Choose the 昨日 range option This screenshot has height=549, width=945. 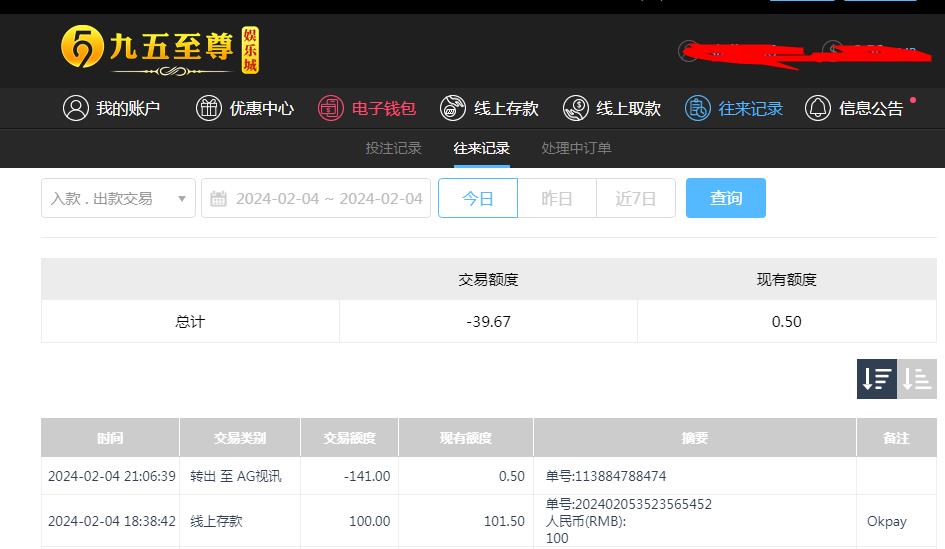coord(557,198)
